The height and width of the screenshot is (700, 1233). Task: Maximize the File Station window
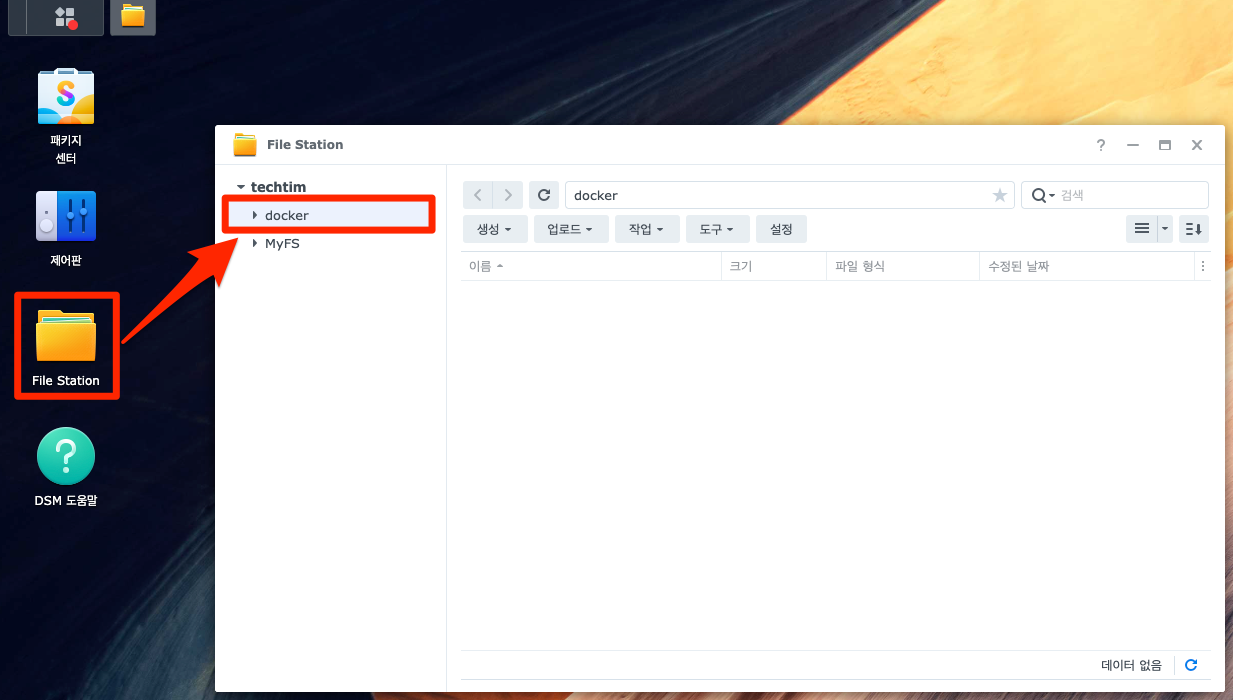pyautogui.click(x=1165, y=145)
